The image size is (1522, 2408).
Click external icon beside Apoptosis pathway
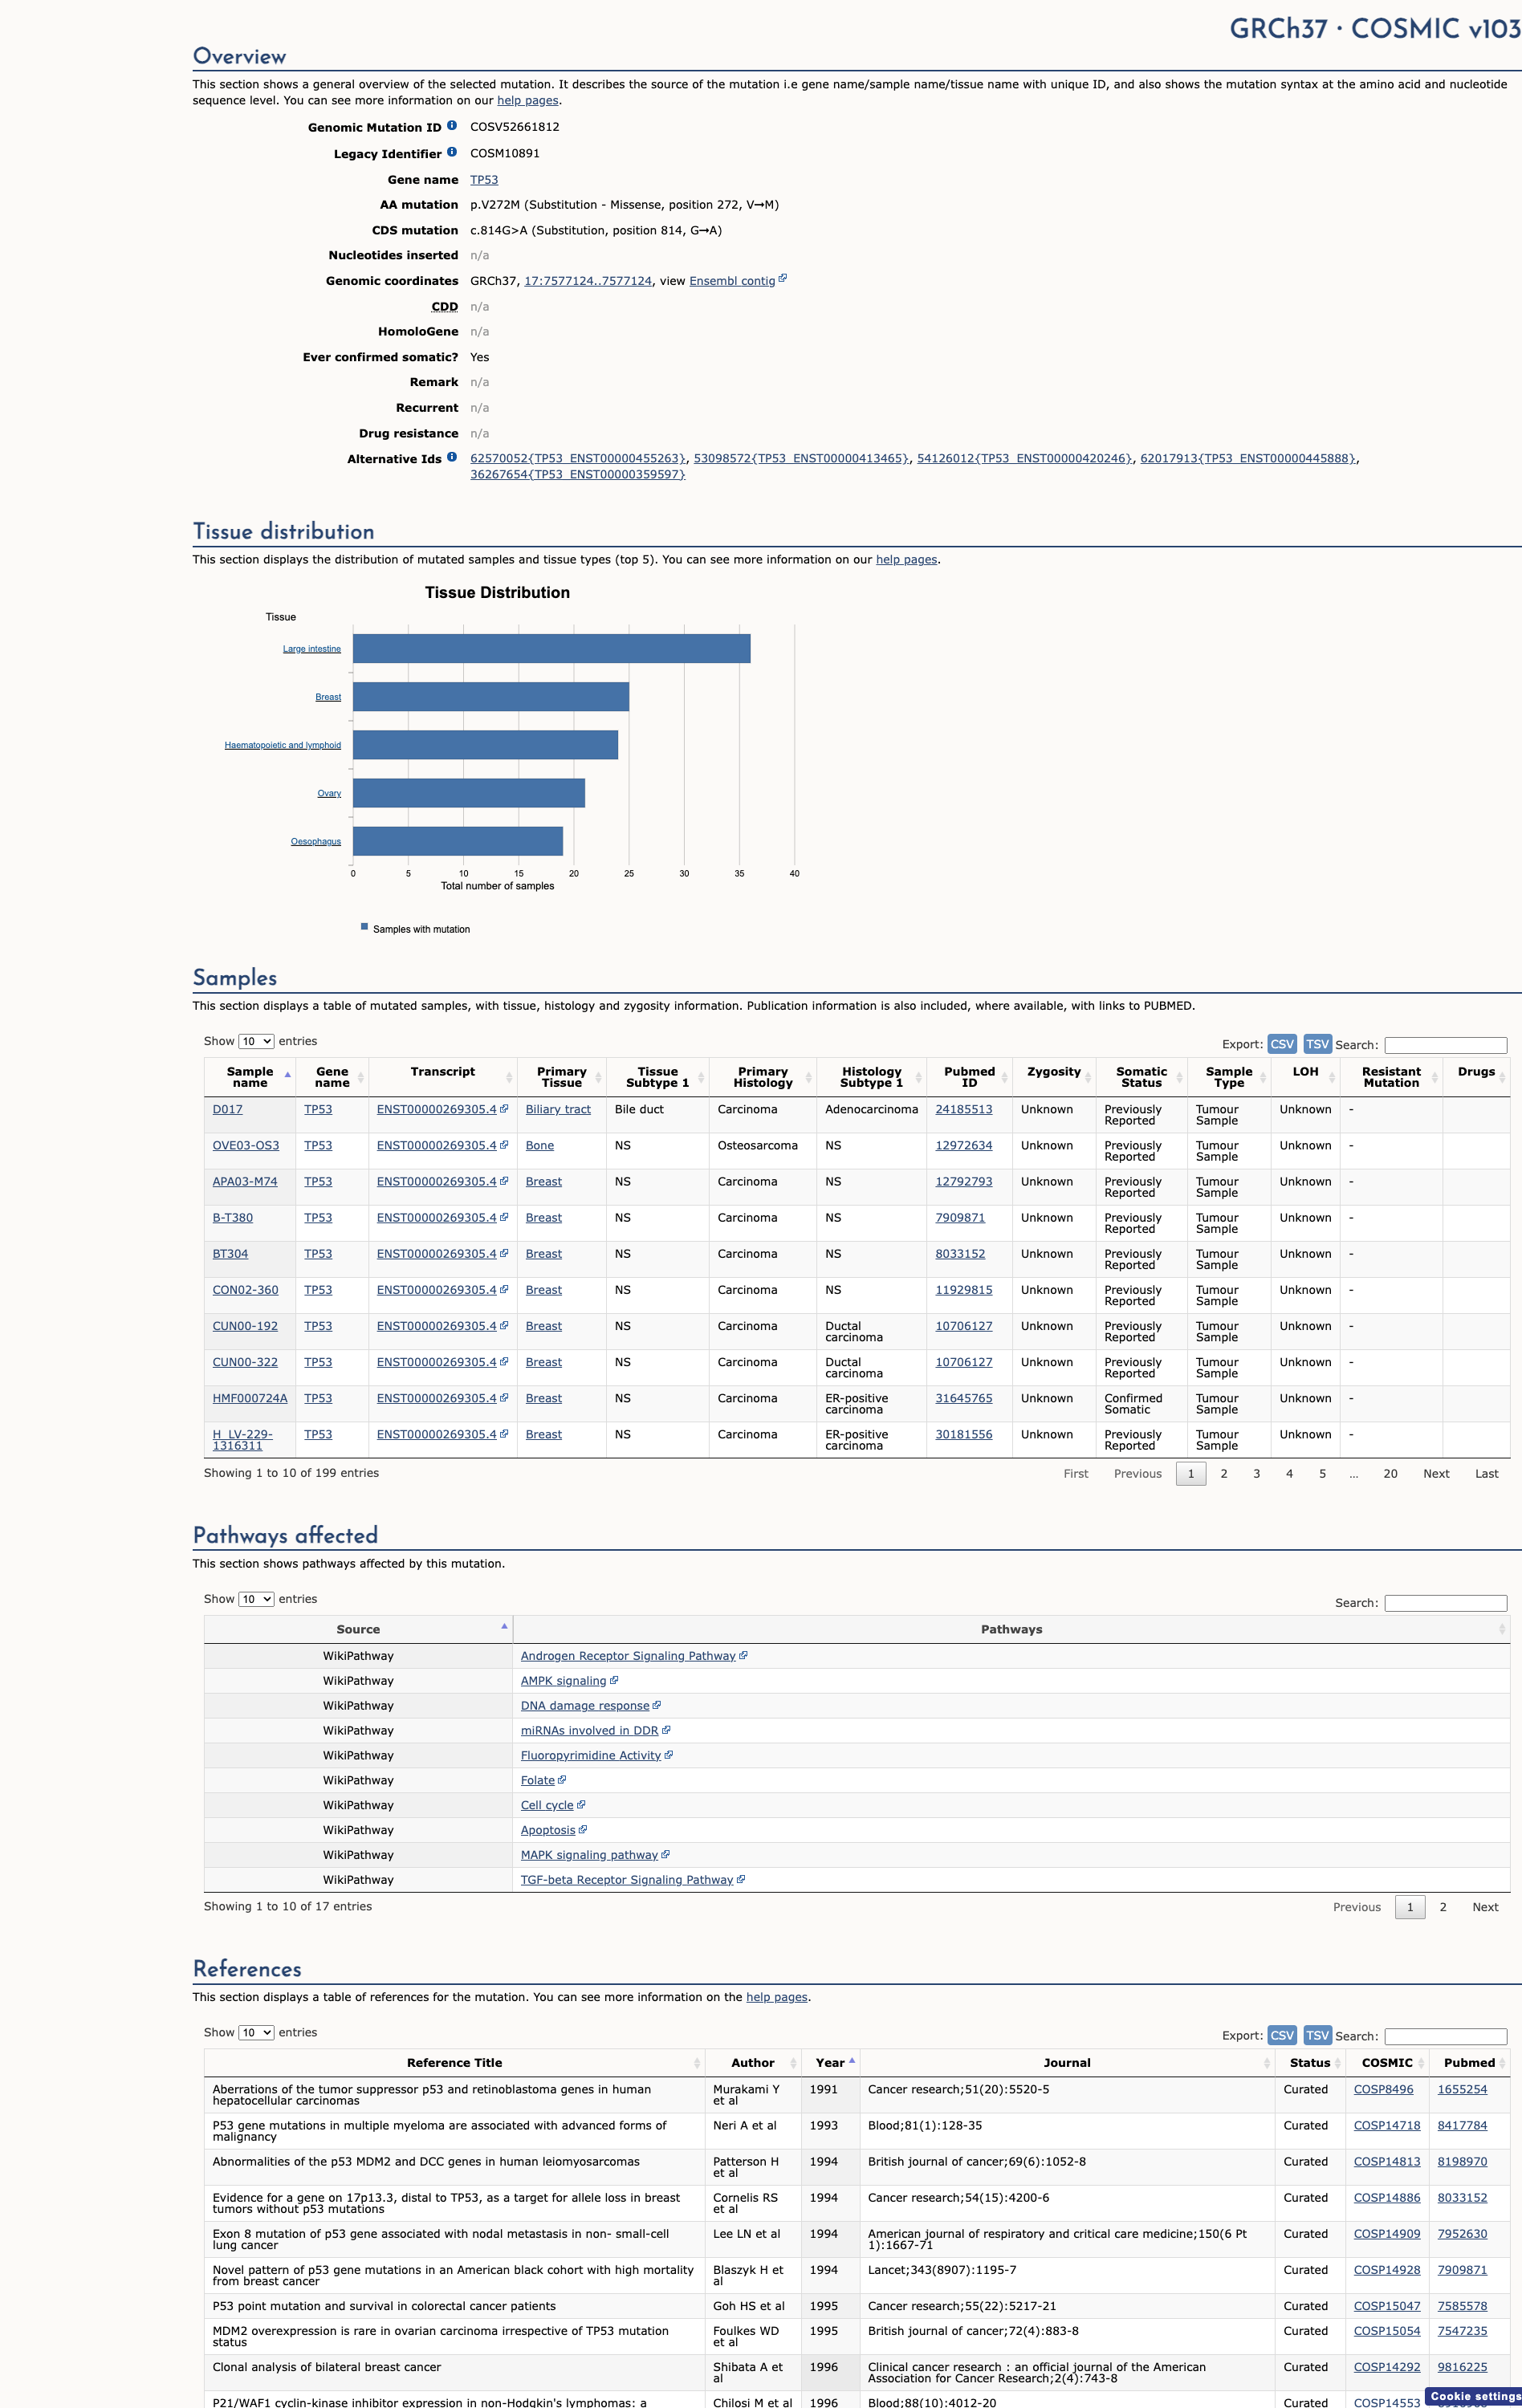pos(583,1829)
